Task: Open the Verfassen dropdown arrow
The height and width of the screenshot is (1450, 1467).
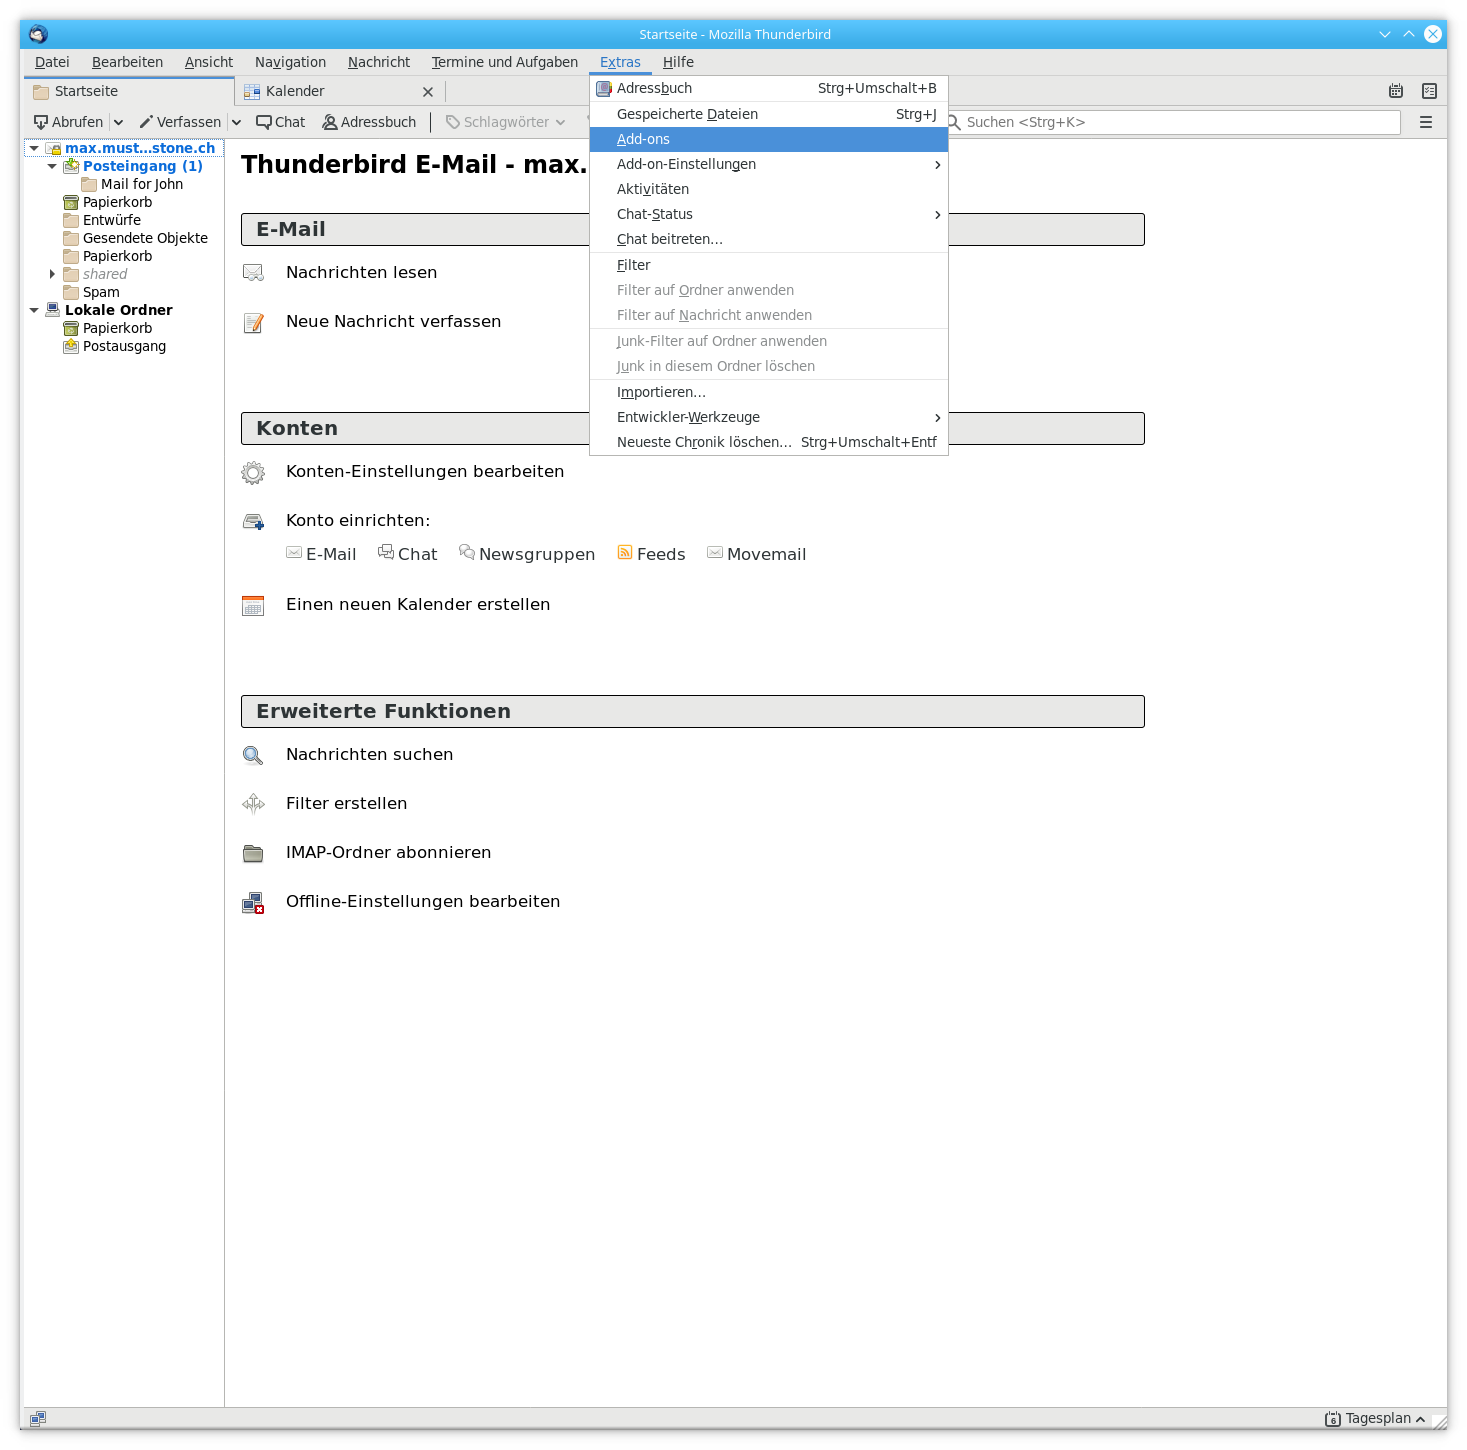Action: 237,122
